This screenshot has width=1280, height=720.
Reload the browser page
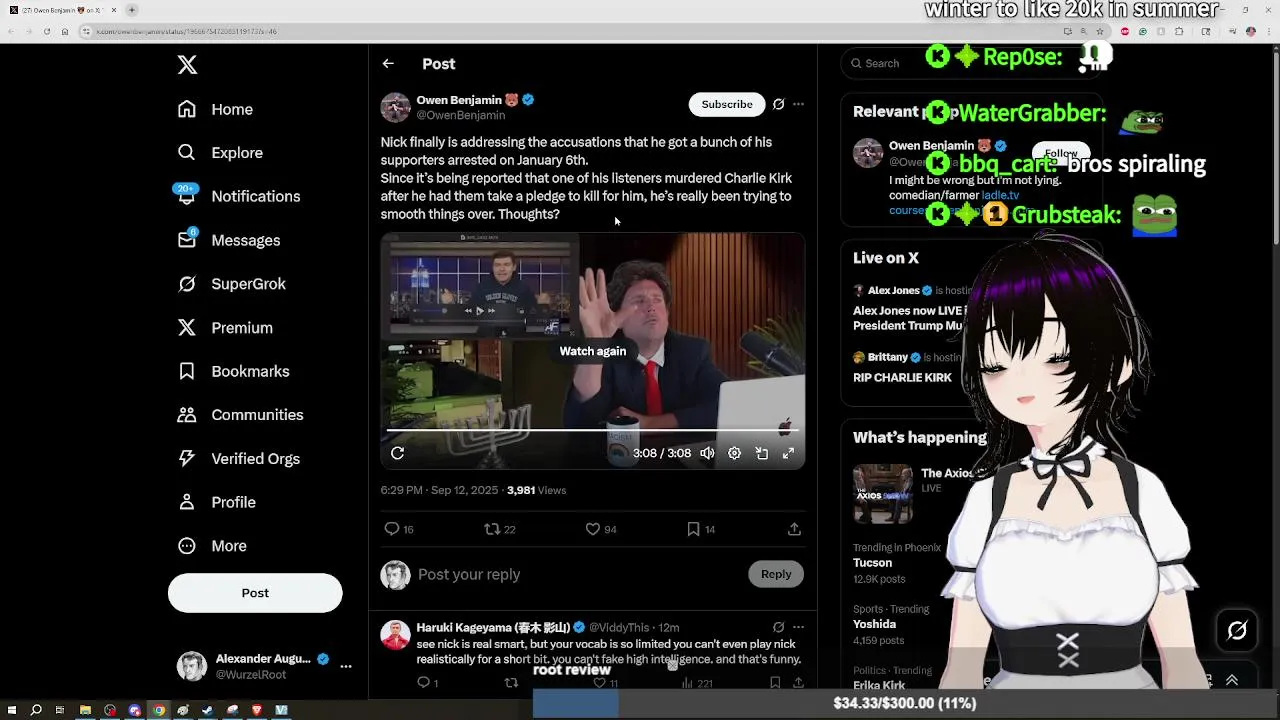[46, 31]
